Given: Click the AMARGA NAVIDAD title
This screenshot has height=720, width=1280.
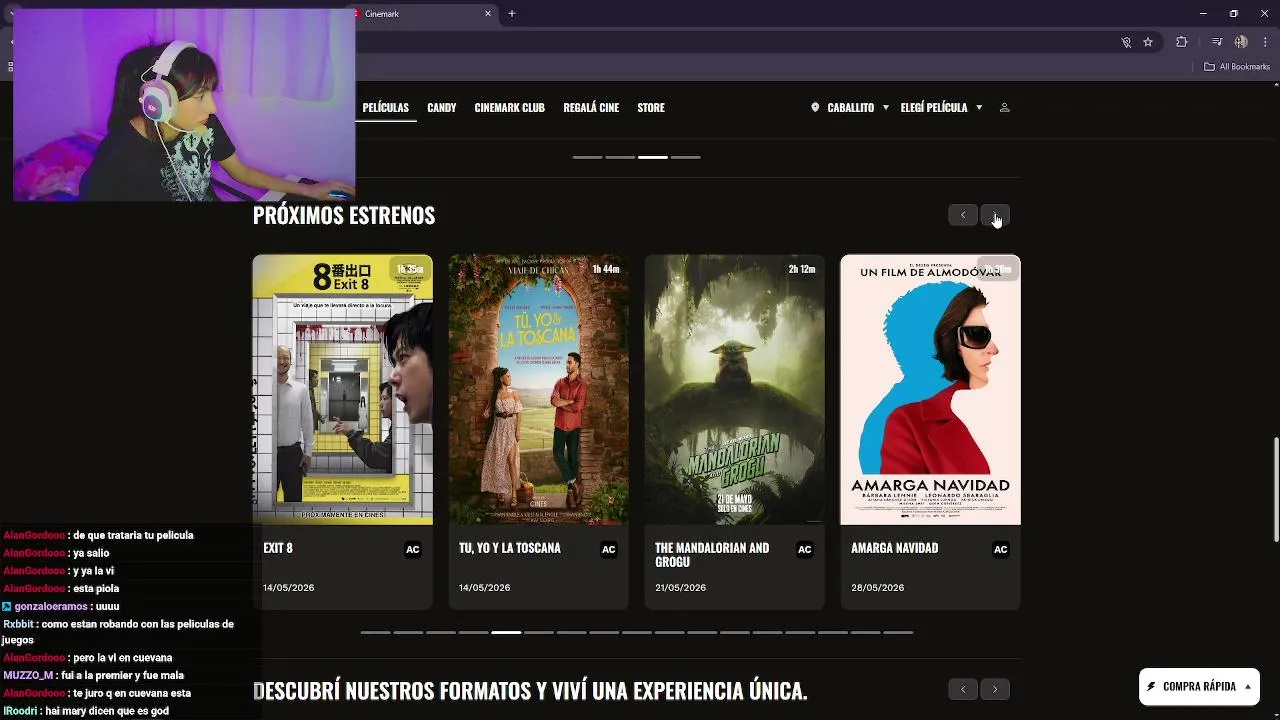Looking at the screenshot, I should pyautogui.click(x=894, y=548).
